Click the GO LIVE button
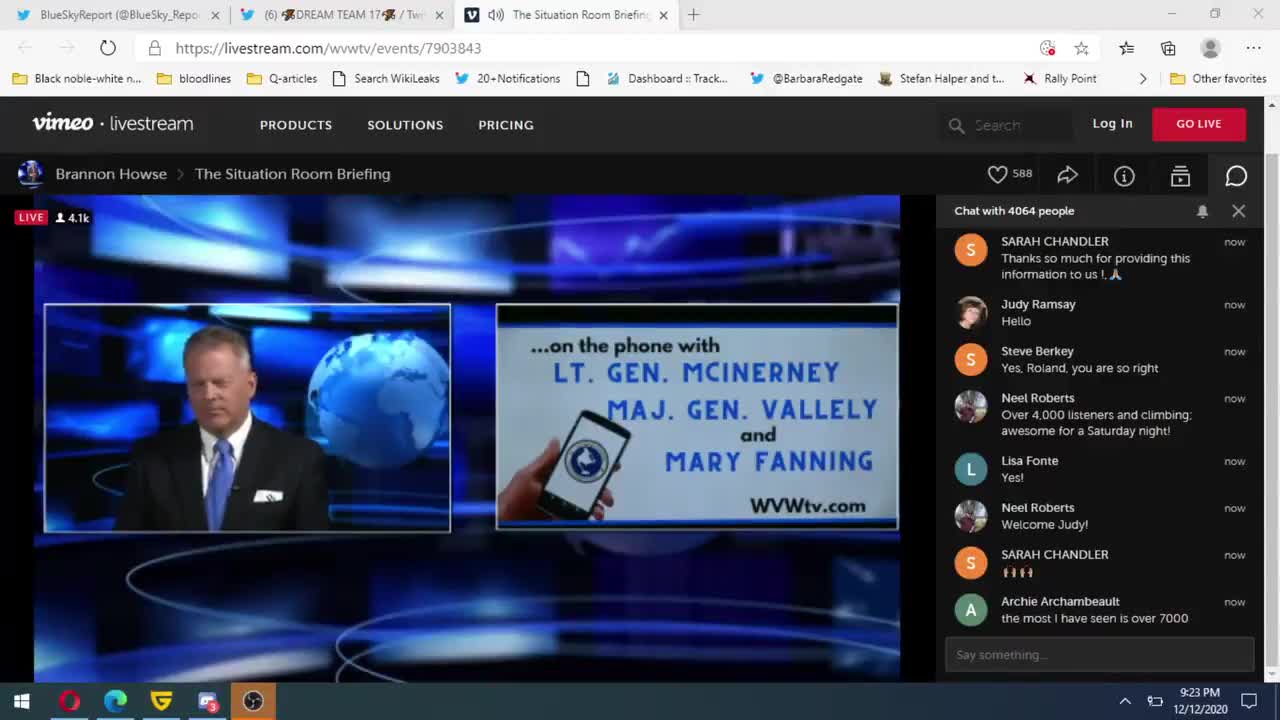The image size is (1280, 720). 1199,124
